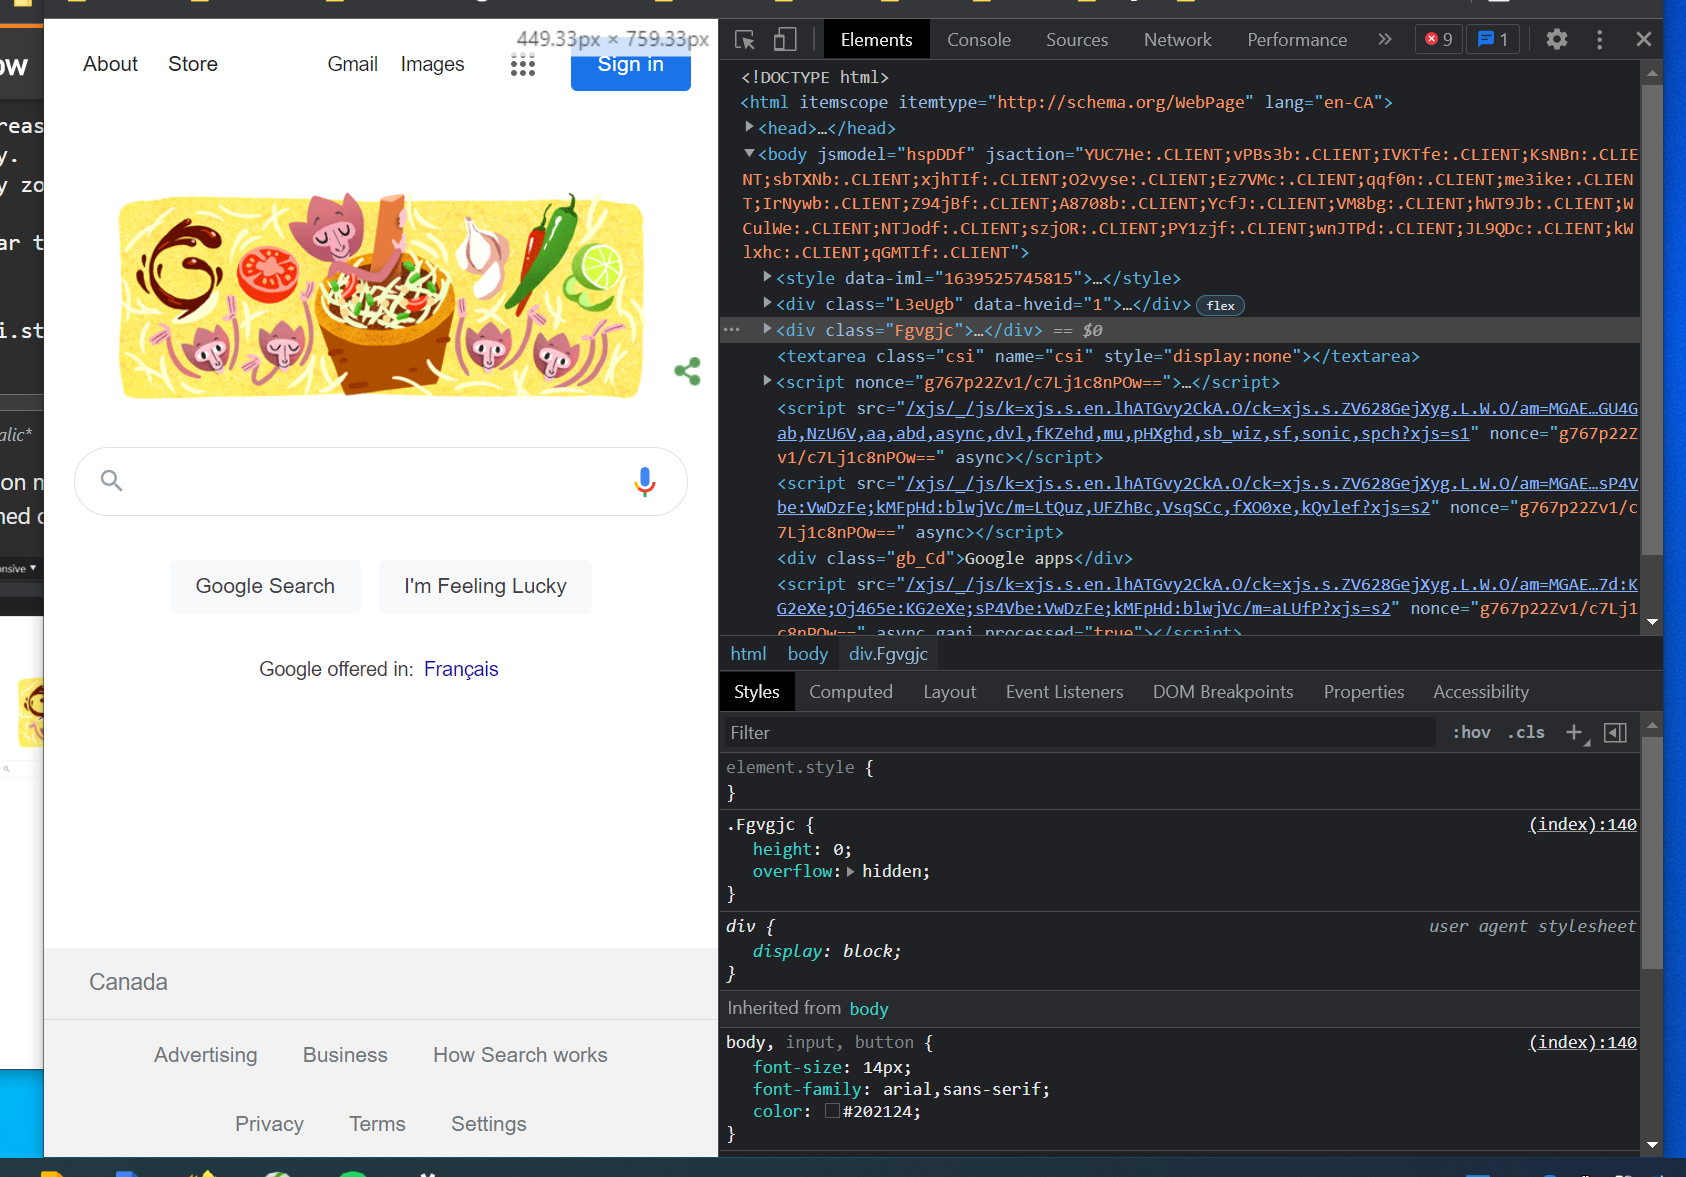Open the Layout tab
Image resolution: width=1686 pixels, height=1177 pixels.
[x=950, y=692]
